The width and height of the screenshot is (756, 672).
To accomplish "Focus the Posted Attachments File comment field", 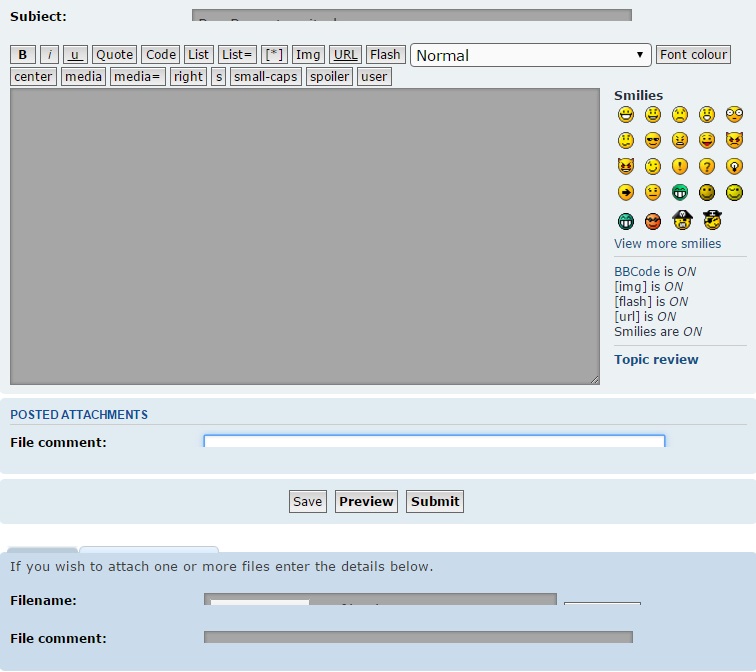I will [x=434, y=441].
